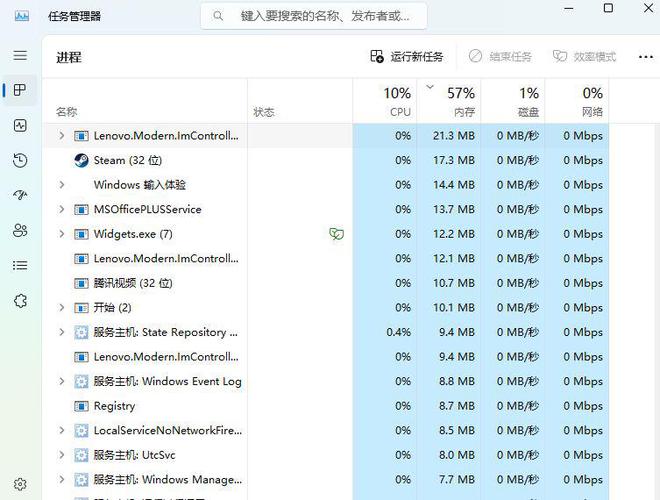
Task: Sort by the 内存 57% column header
Action: 449,101
